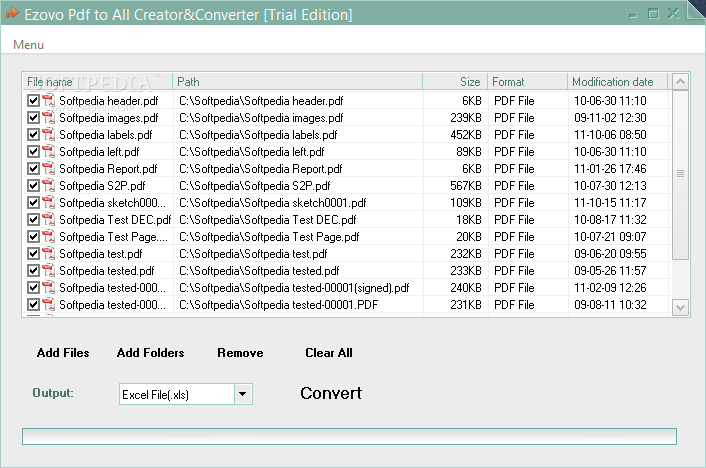The width and height of the screenshot is (706, 468).
Task: Click date 09-11-02 12:30
Action: pos(610,118)
